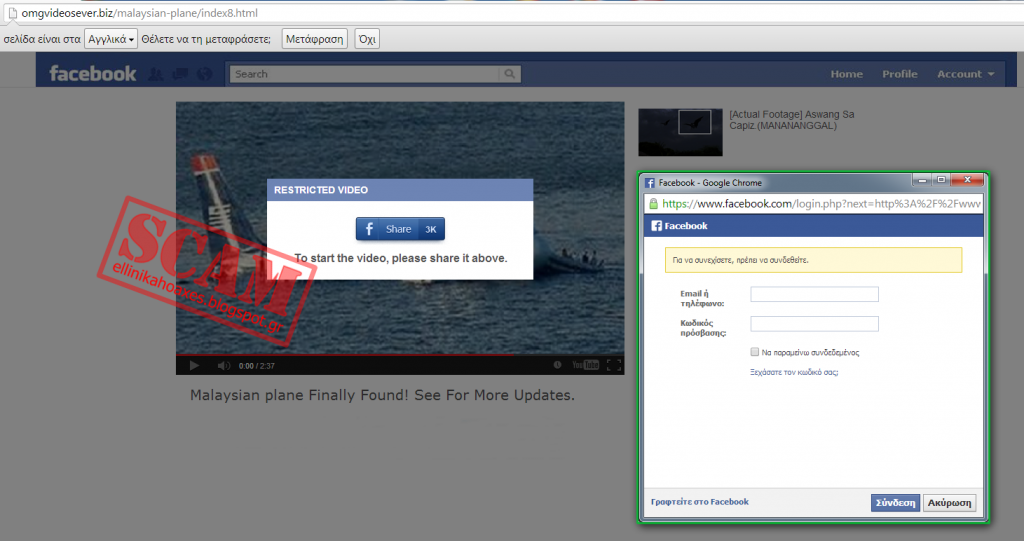Expand the Account dropdown menu
The image size is (1024, 541).
965,74
